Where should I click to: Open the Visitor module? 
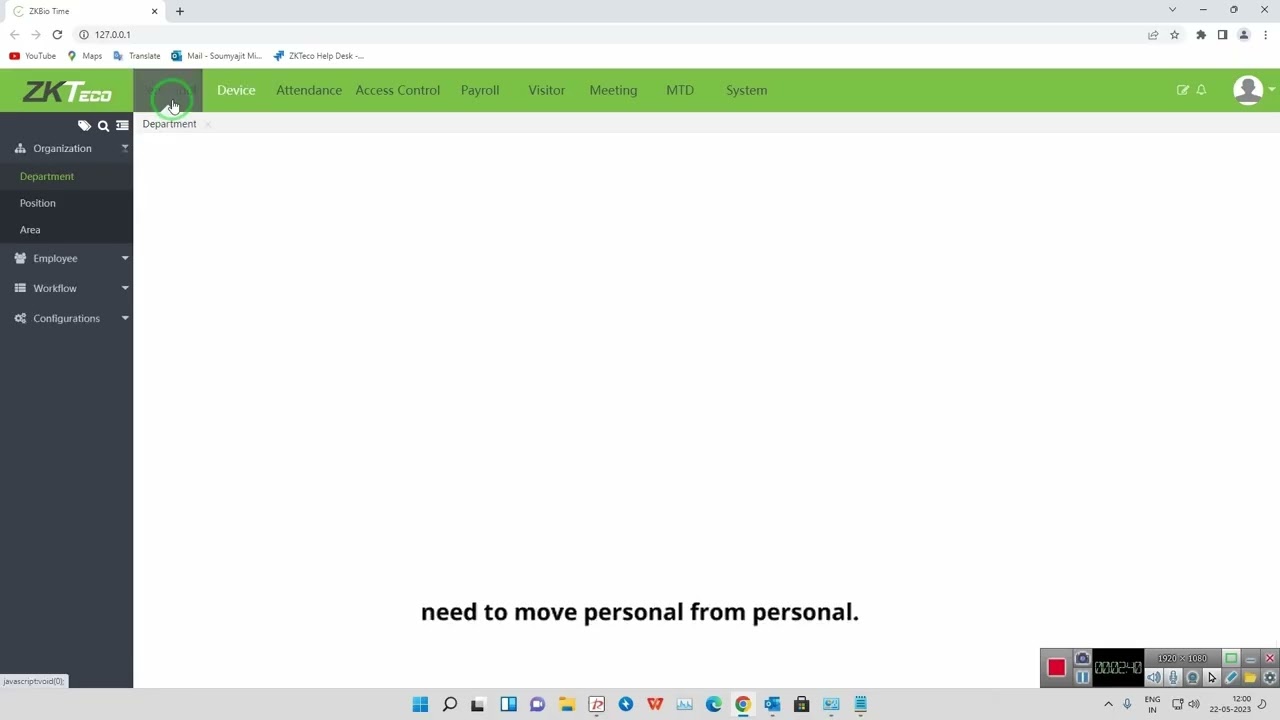pyautogui.click(x=547, y=90)
